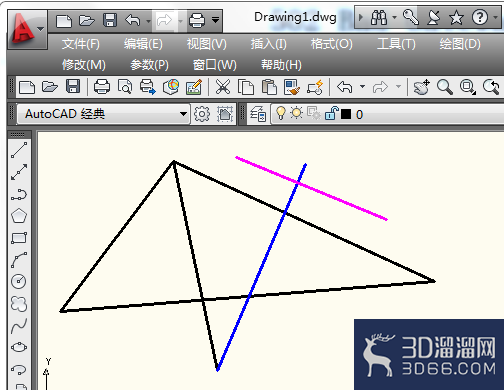The image size is (504, 390).
Task: Click the Match Properties brush icon
Action: pyautogui.click(x=292, y=87)
